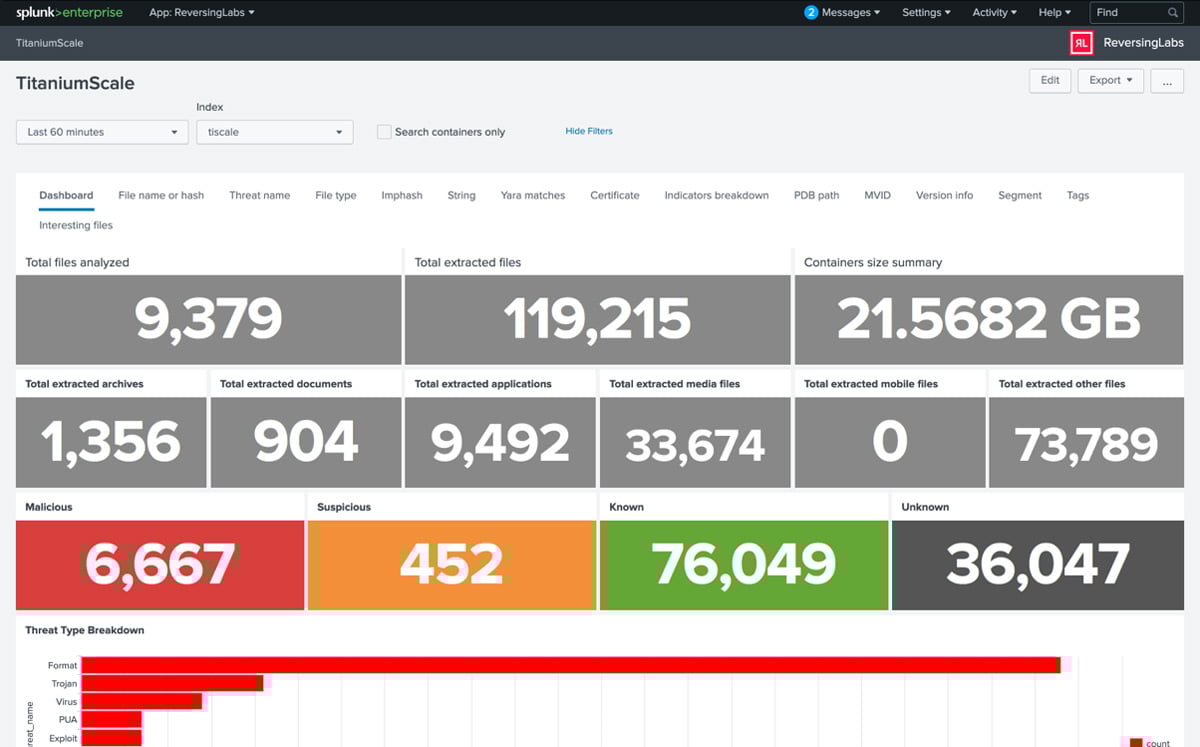Click the Containers size 21.5682 GB panel
This screenshot has width=1200, height=747.
point(989,320)
